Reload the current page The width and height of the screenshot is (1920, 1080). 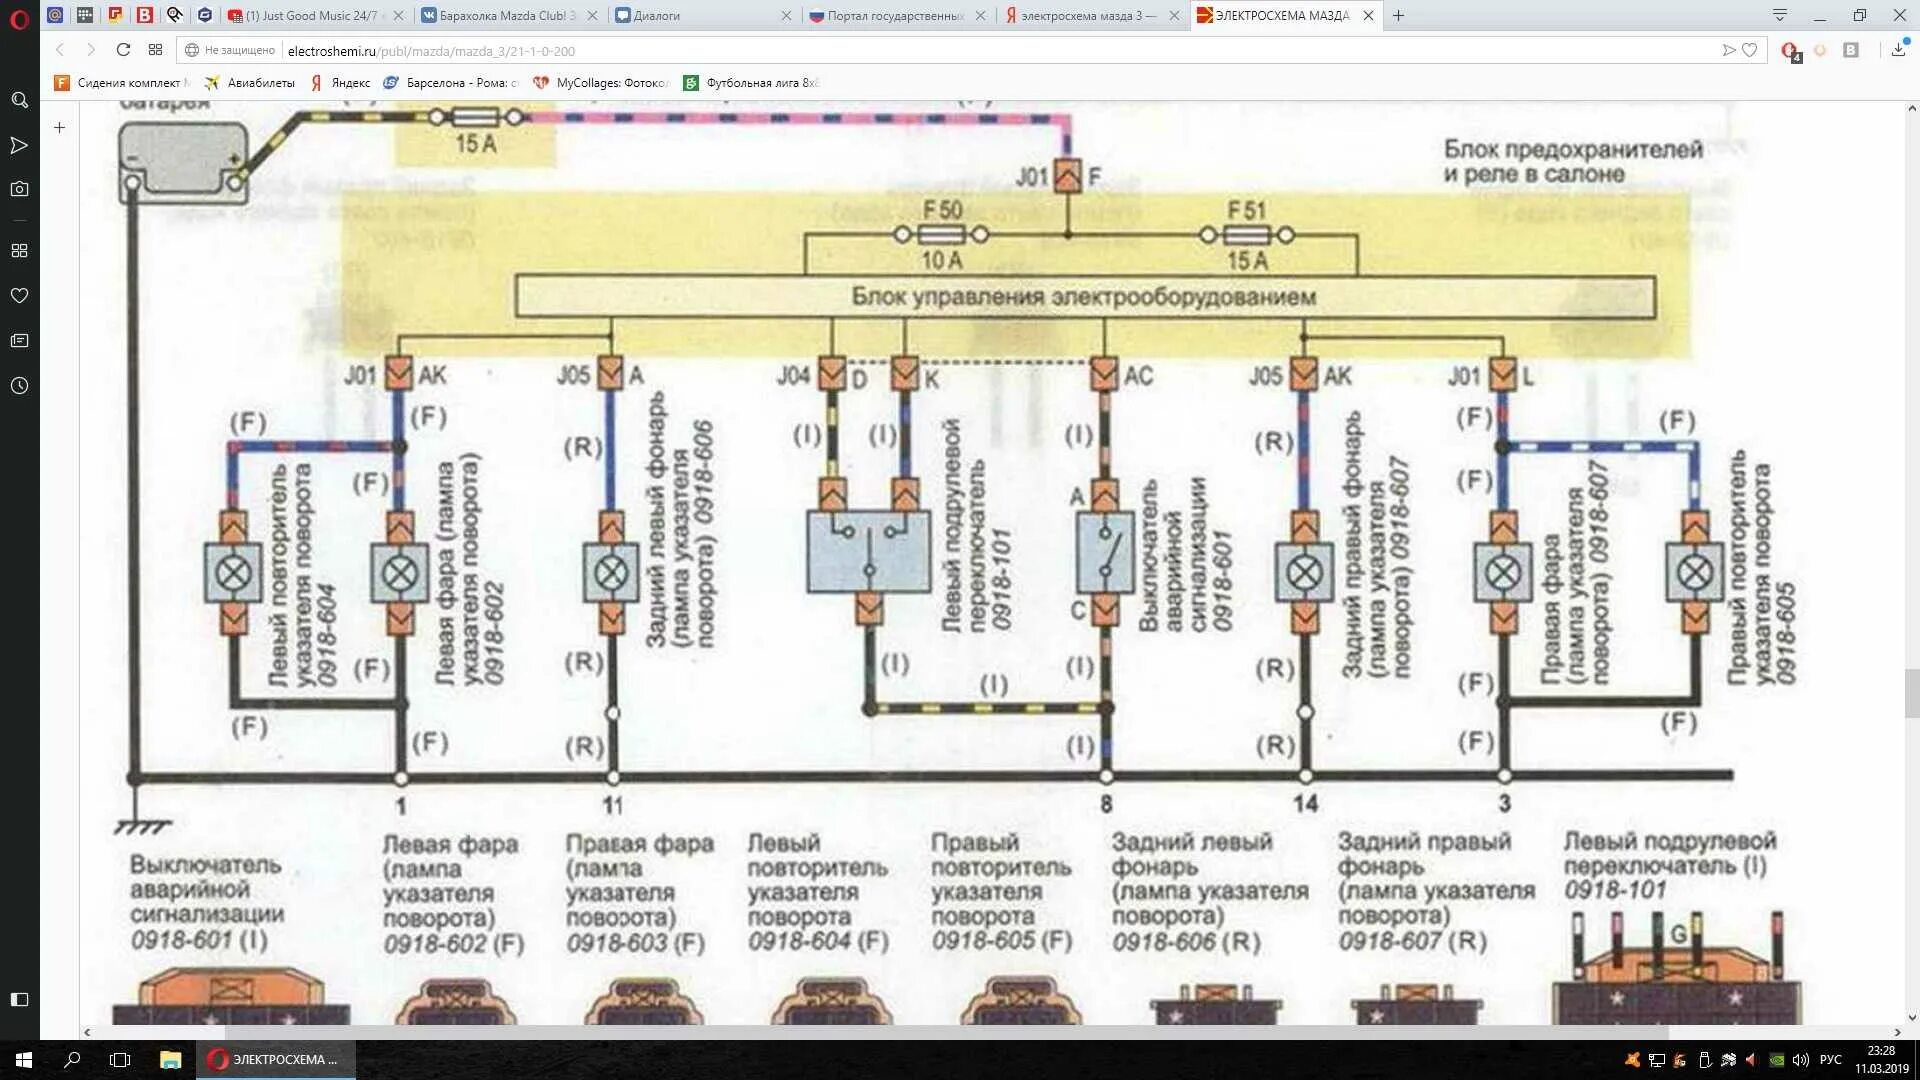coord(123,50)
